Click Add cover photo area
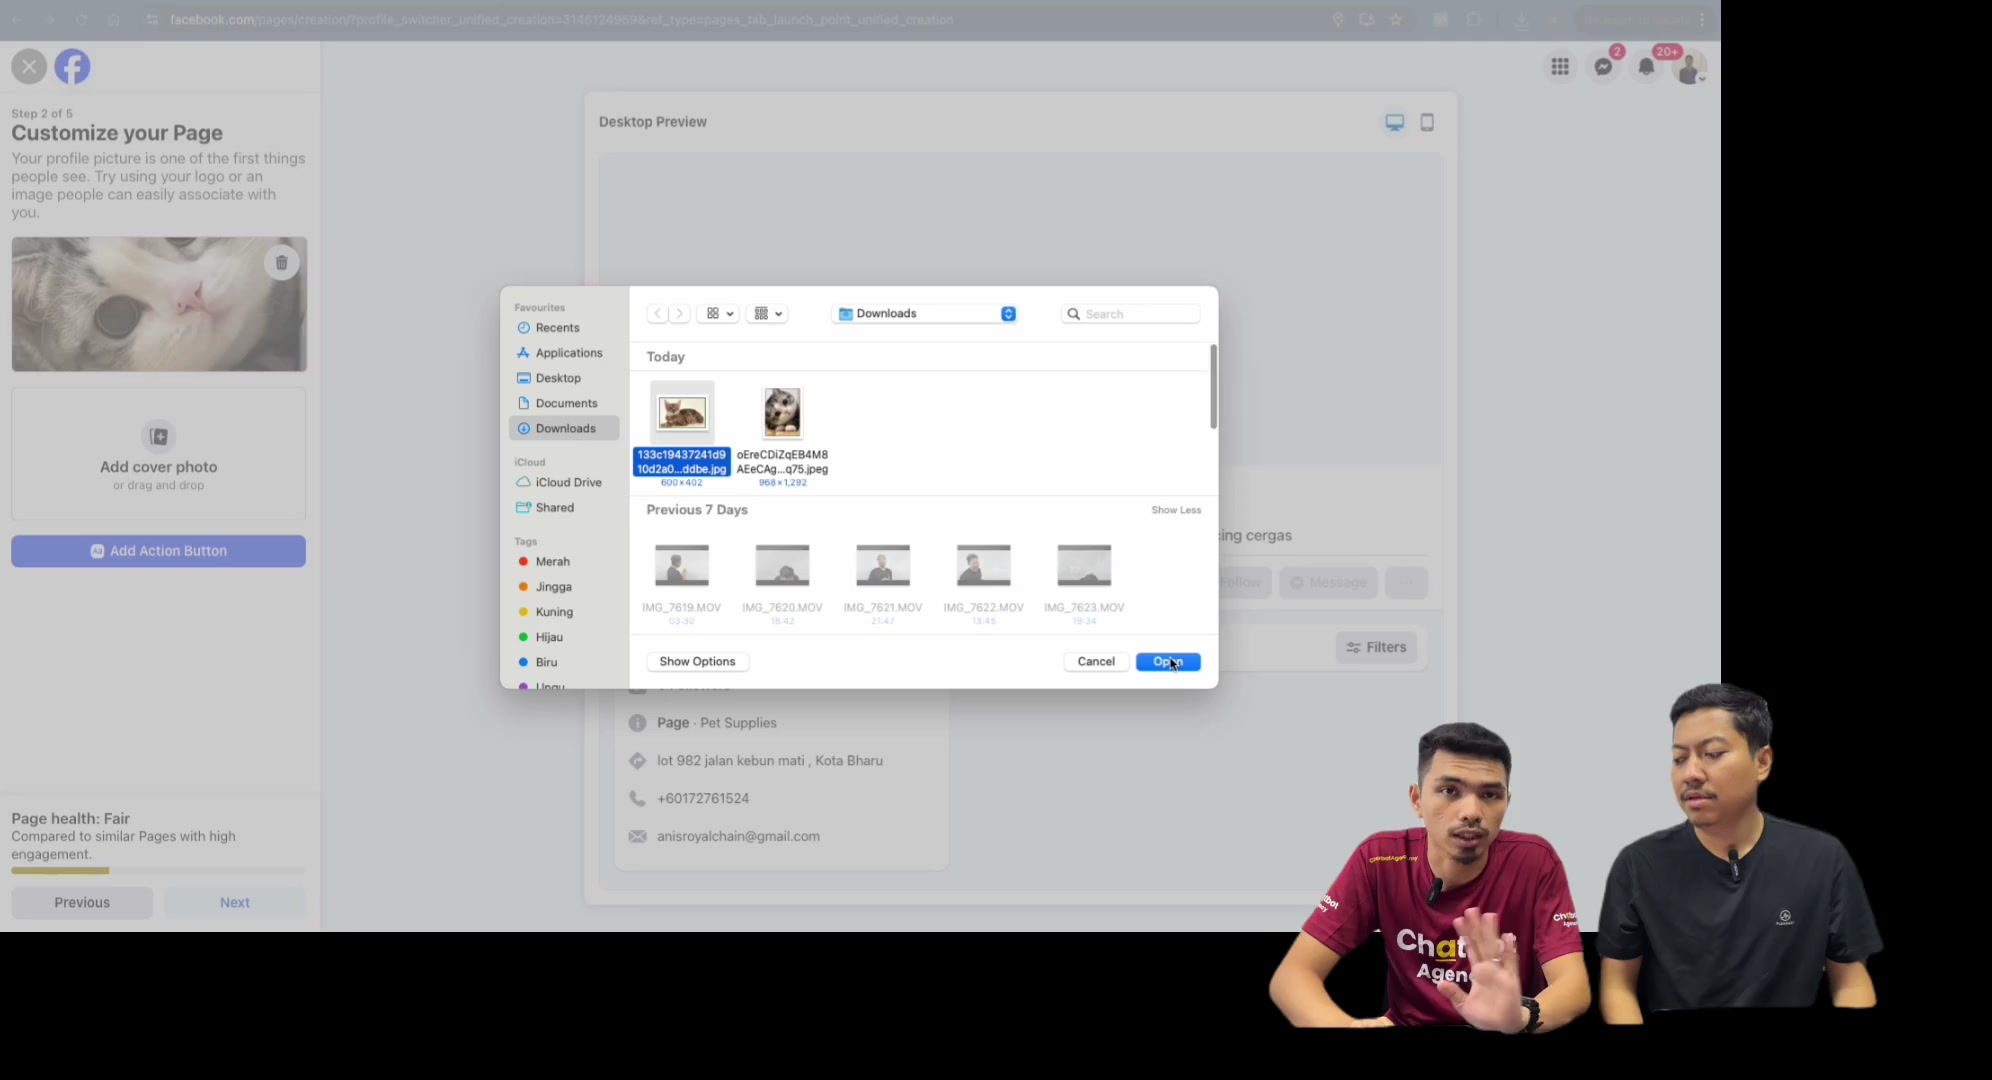Viewport: 1992px width, 1080px height. click(x=158, y=455)
